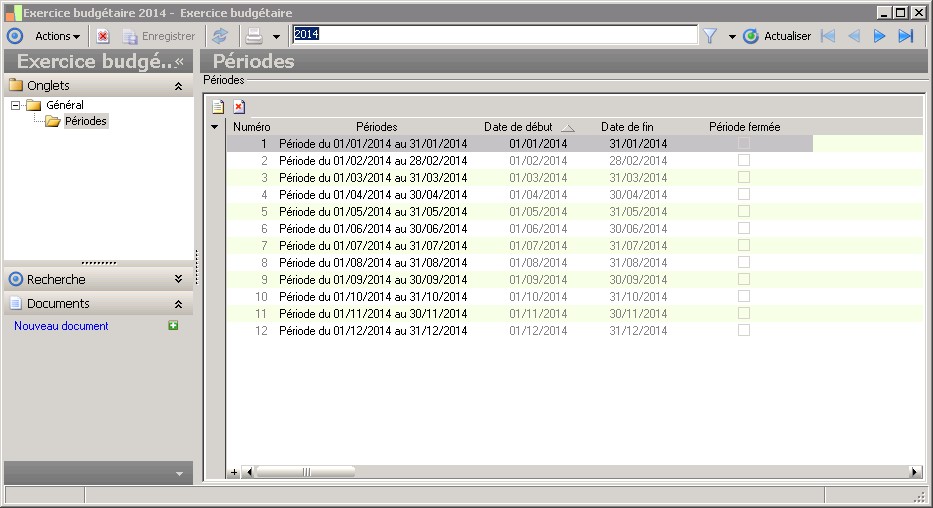Viewport: 933px width, 508px height.
Task: Click the green plus icon beside Nouveau document
Action: tap(173, 325)
